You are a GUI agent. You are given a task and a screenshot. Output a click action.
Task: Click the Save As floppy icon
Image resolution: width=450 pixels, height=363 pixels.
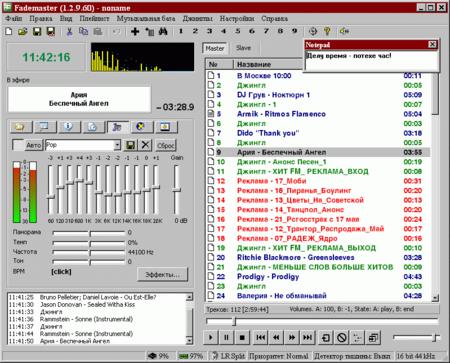51,32
